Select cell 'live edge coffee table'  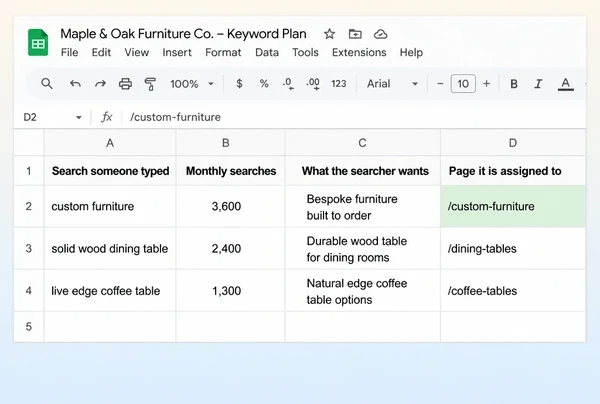pos(110,290)
